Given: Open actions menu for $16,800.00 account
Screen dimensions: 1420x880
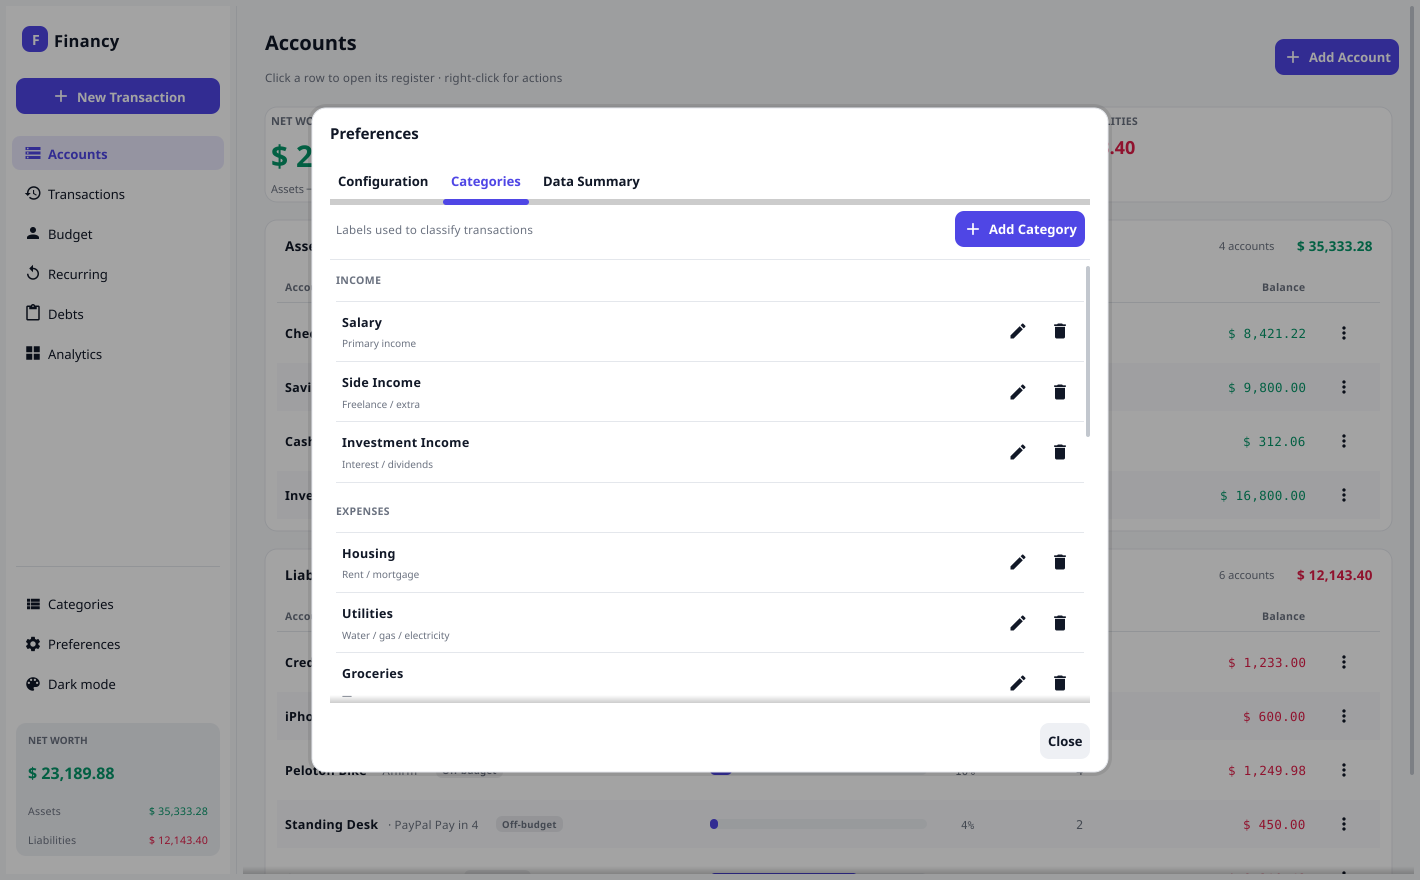Looking at the screenshot, I should pyautogui.click(x=1344, y=495).
